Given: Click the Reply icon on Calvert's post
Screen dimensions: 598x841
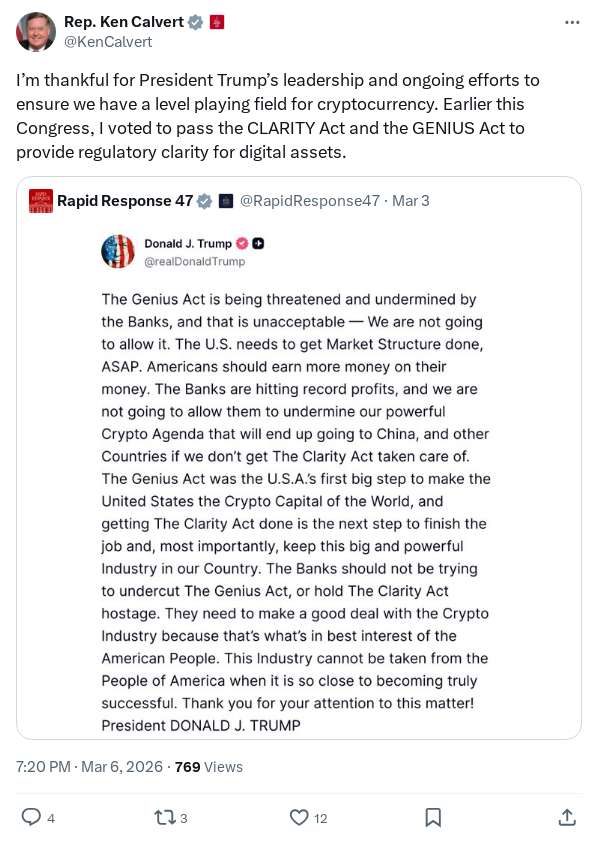Looking at the screenshot, I should tap(32, 818).
